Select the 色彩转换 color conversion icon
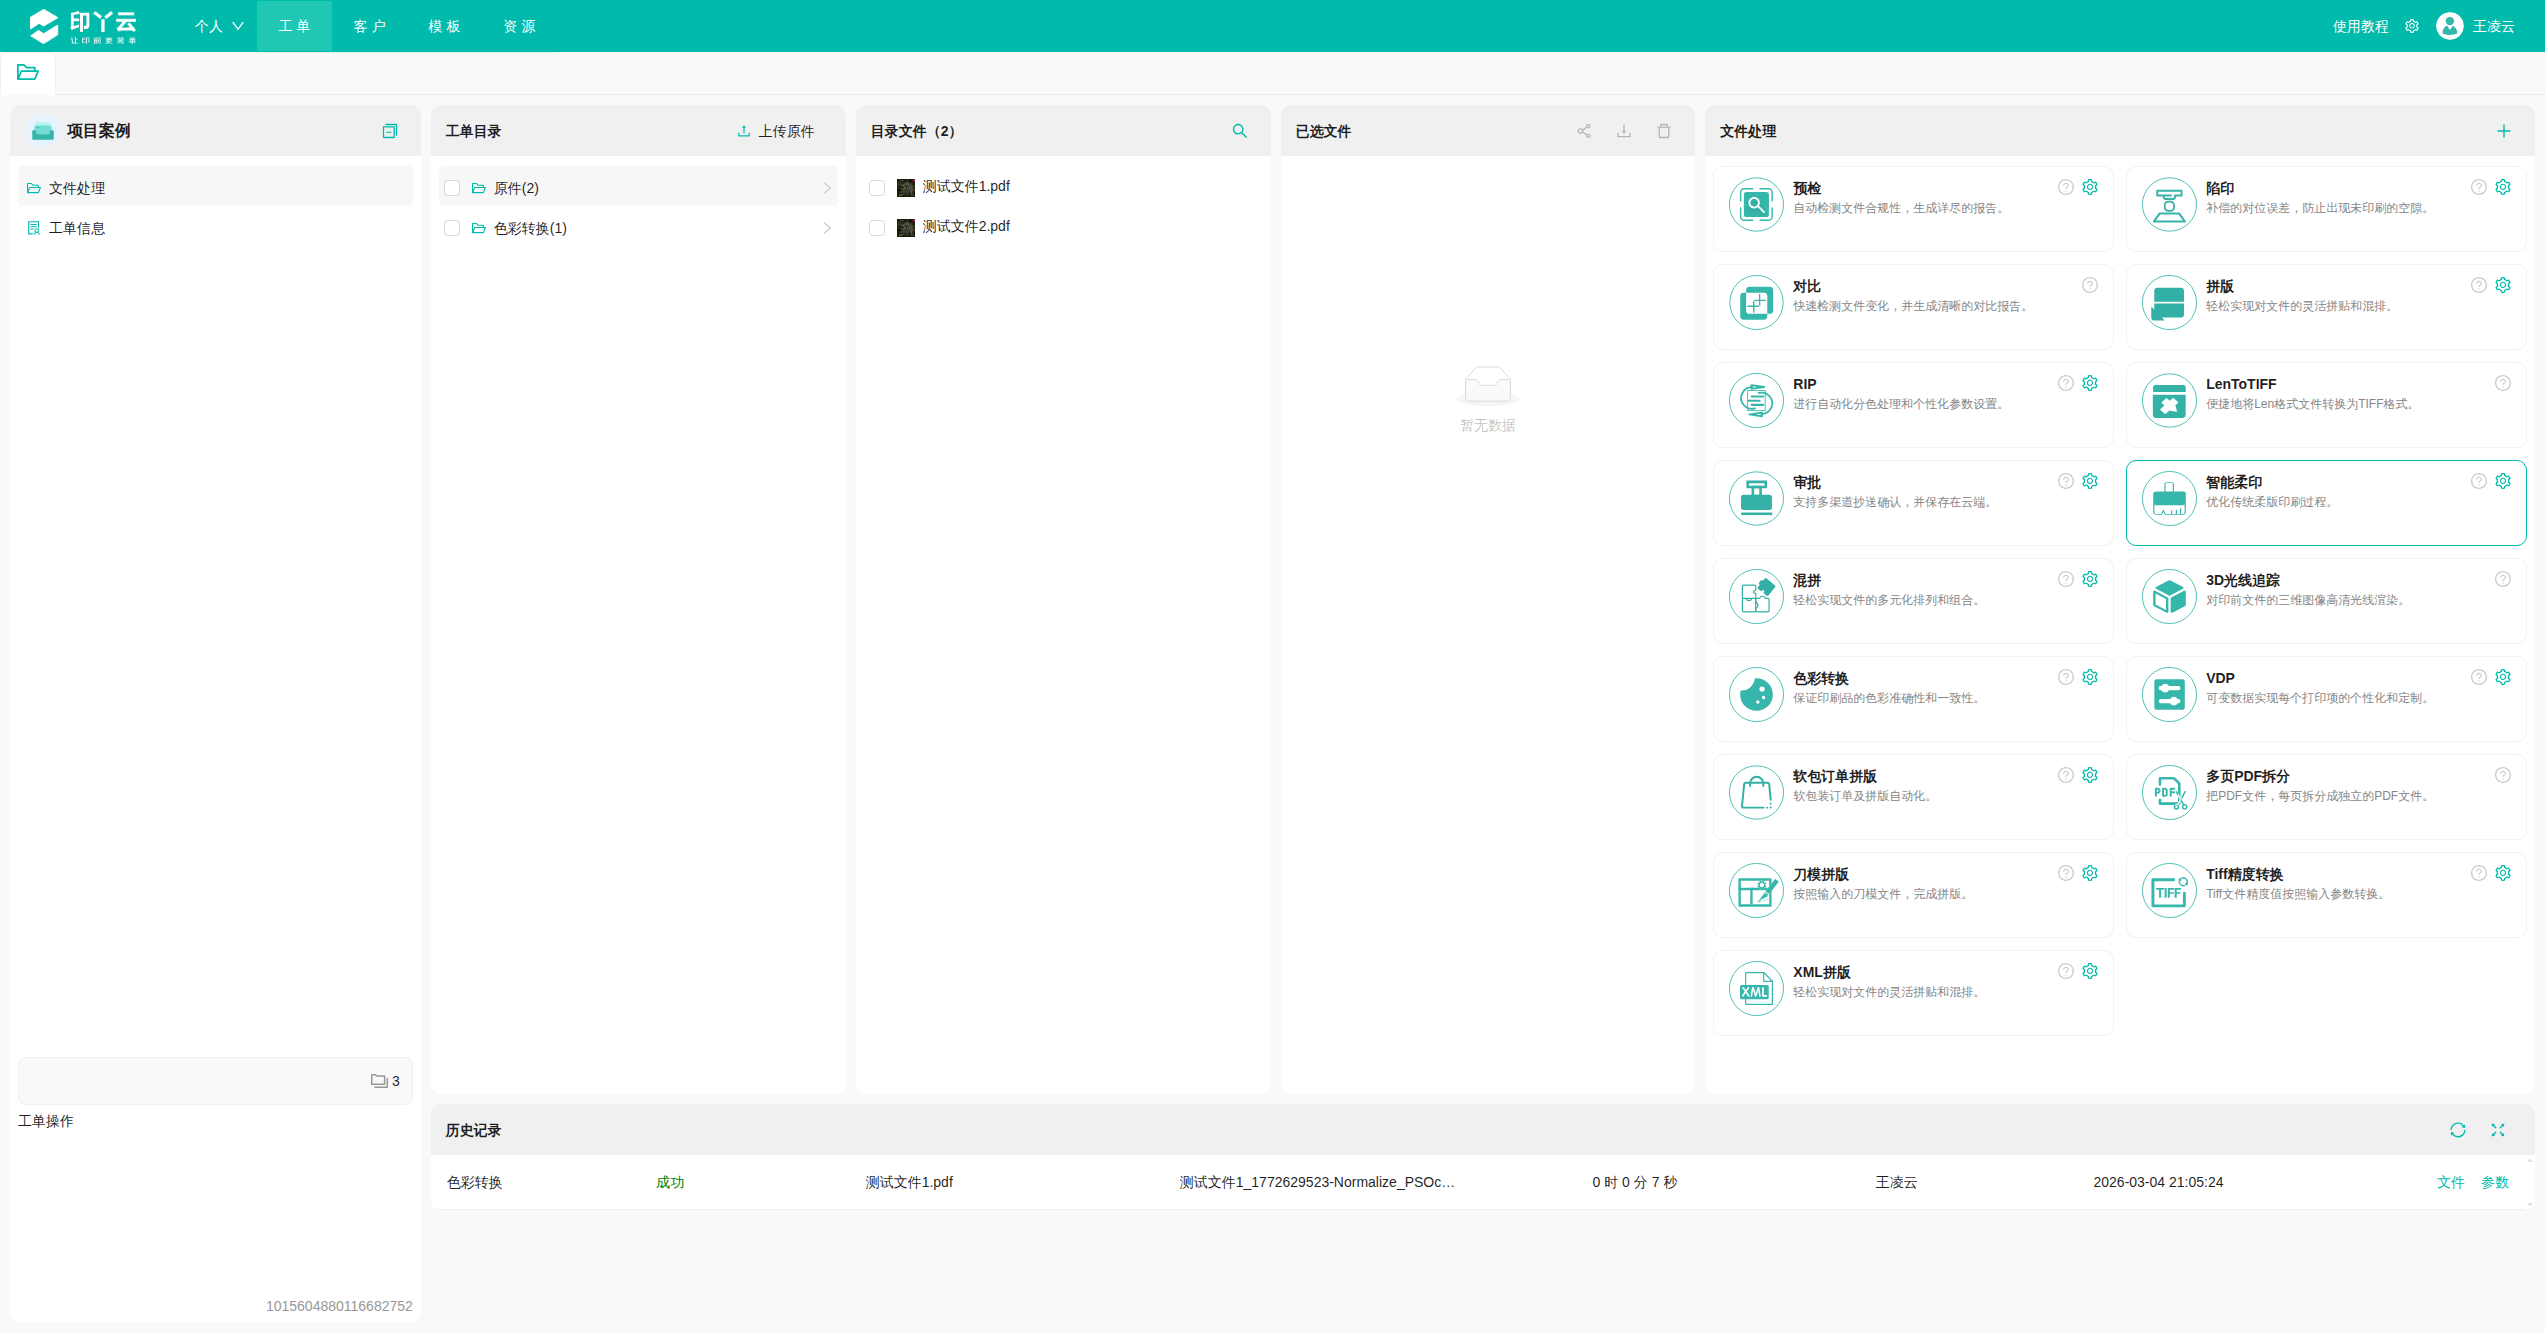 (x=1756, y=694)
